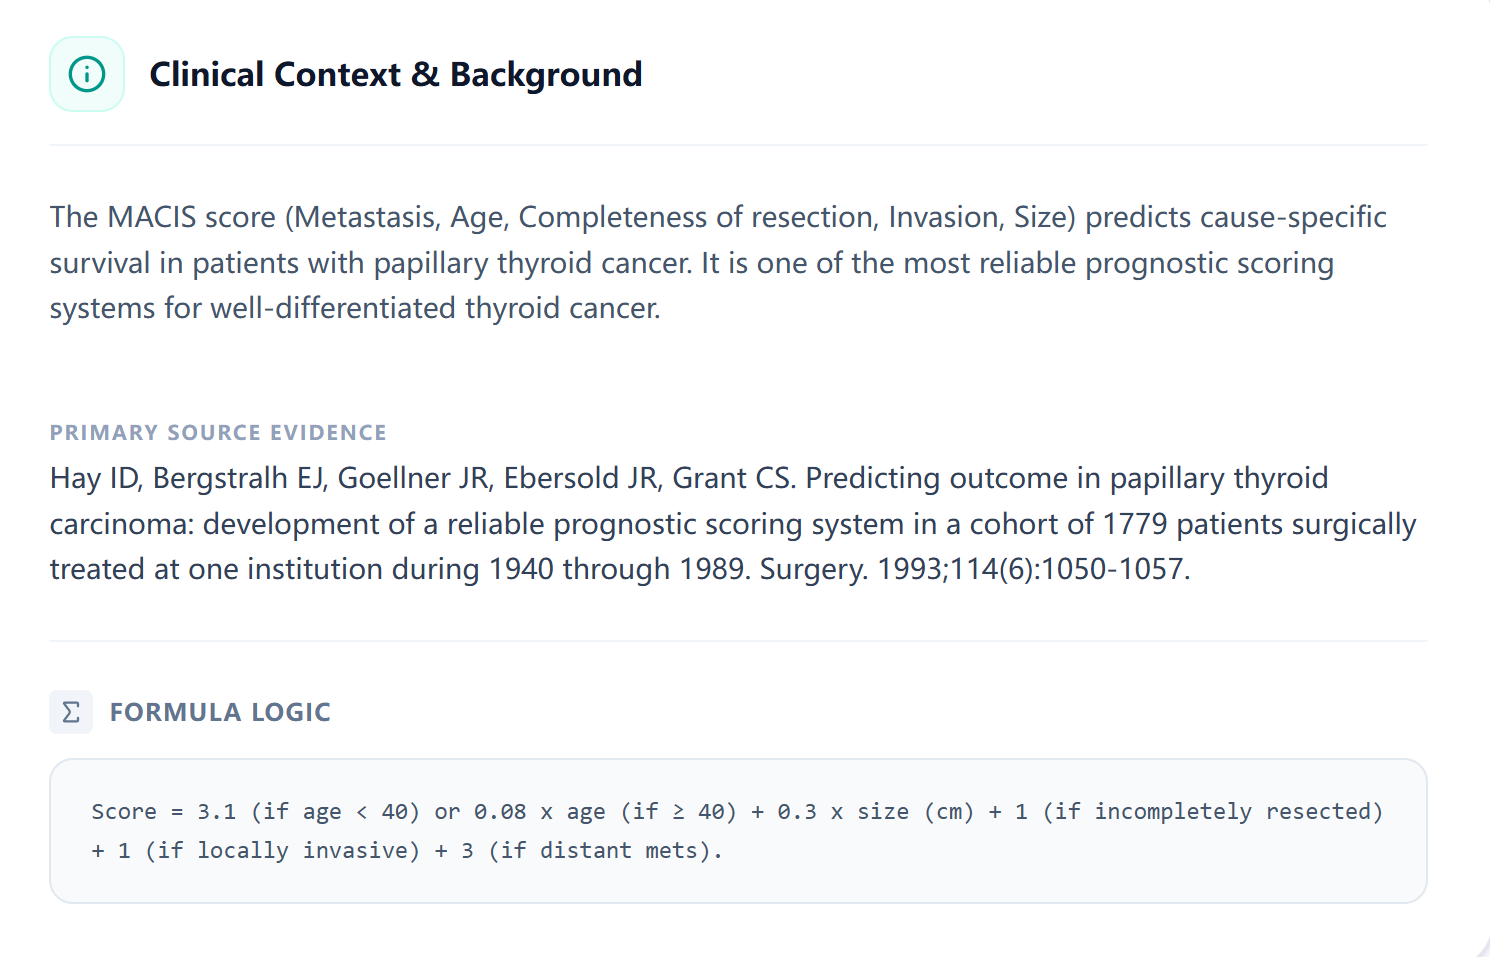Click "(if incompletely resected)" formula term
This screenshot has height=957, width=1490.
click(x=1213, y=811)
